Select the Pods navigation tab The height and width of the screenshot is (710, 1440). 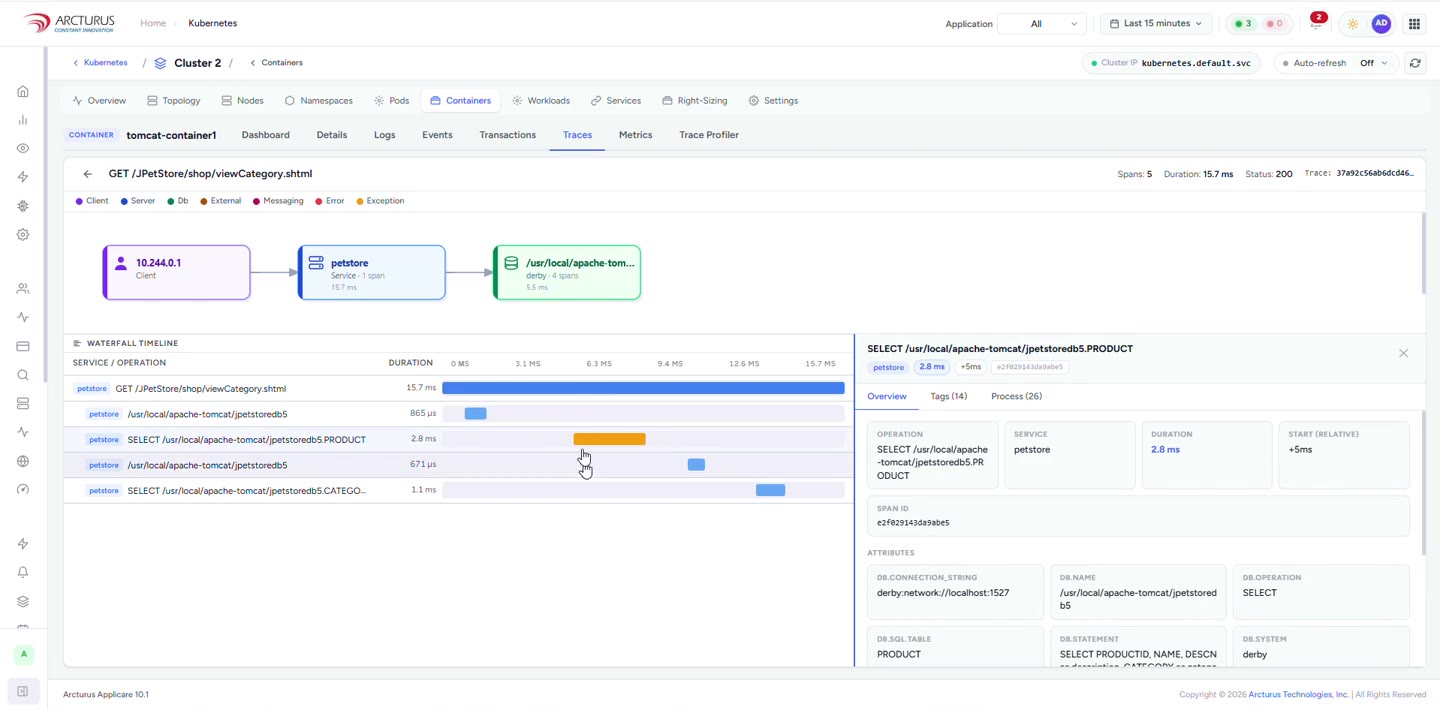391,101
